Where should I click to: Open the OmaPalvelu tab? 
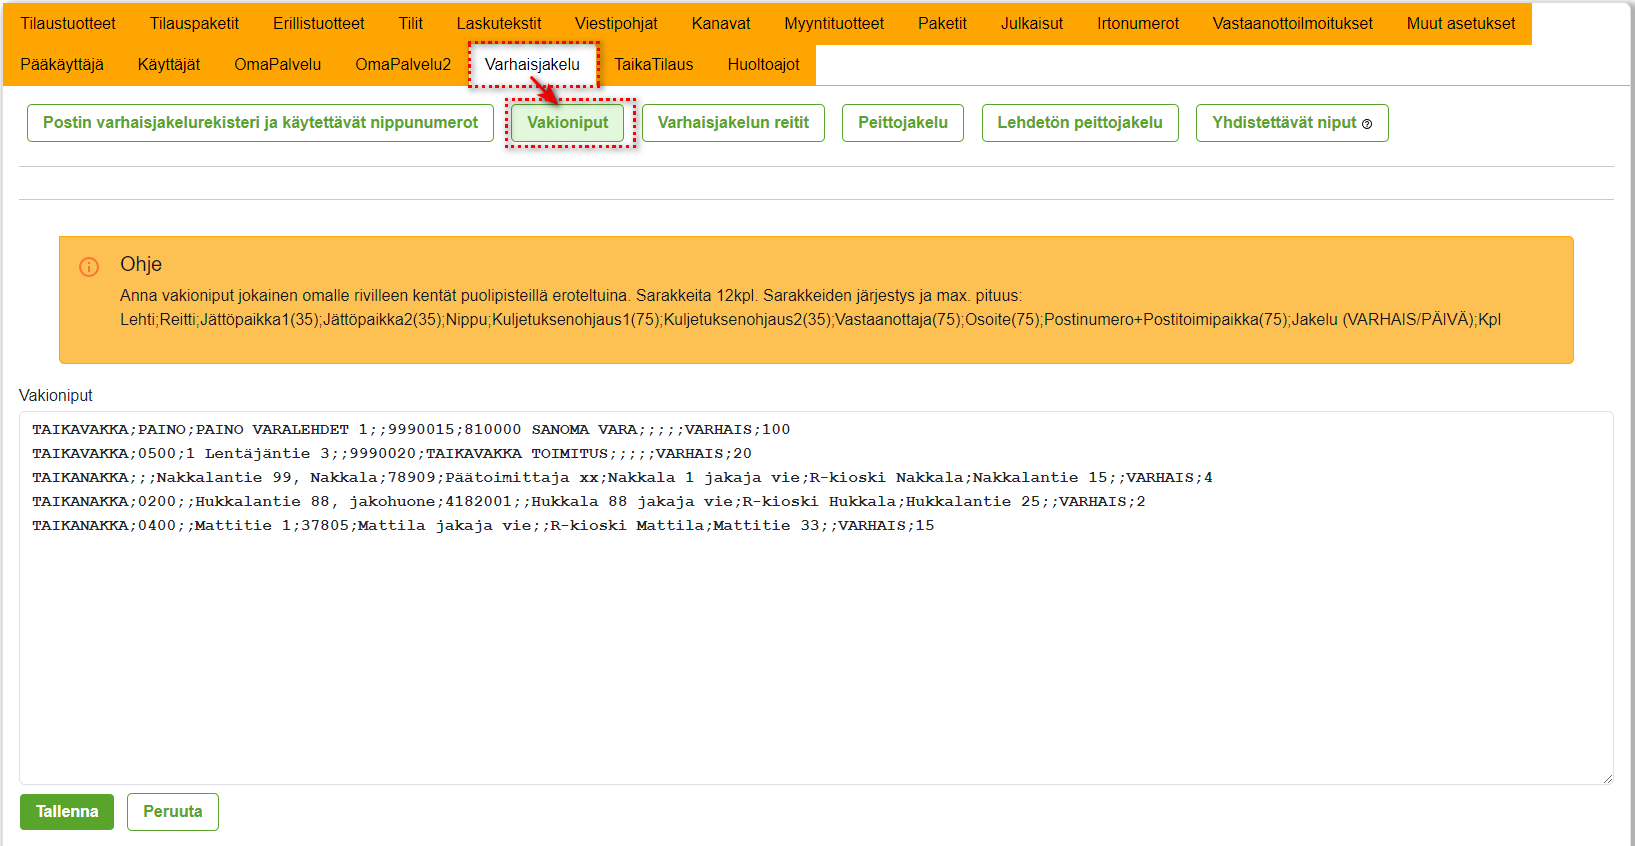click(277, 64)
